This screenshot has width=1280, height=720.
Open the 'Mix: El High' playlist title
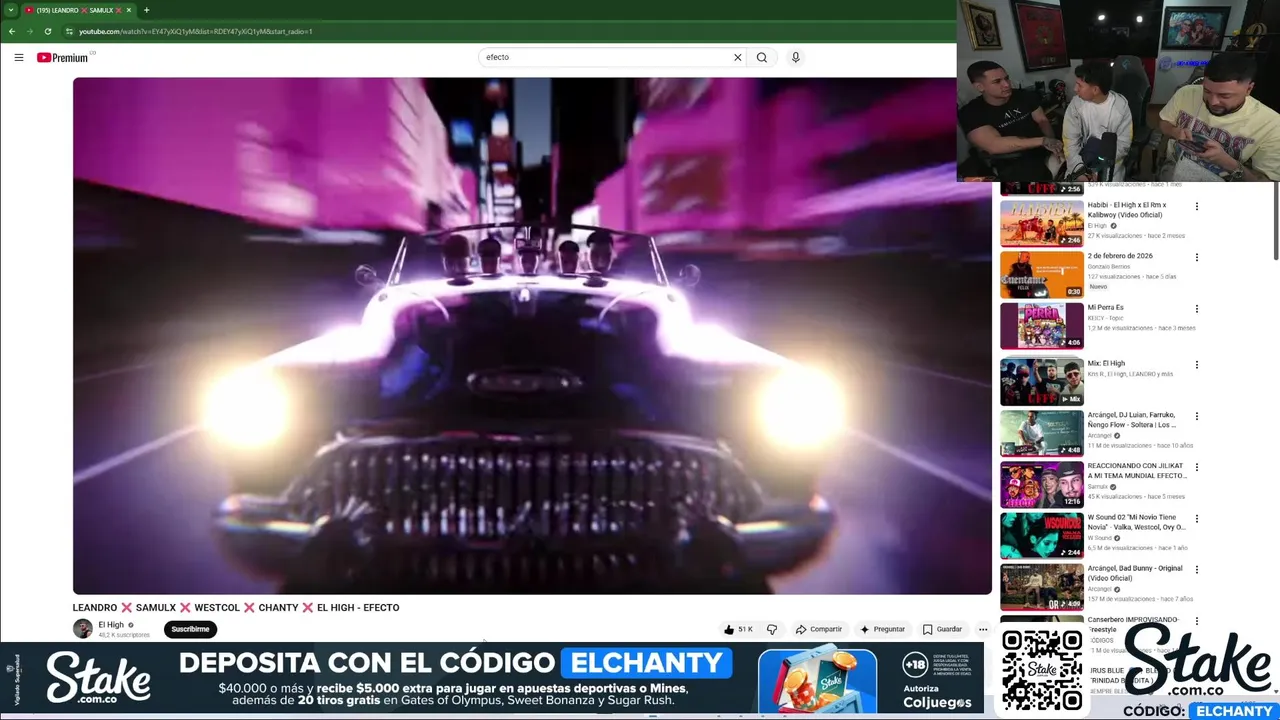1106,363
